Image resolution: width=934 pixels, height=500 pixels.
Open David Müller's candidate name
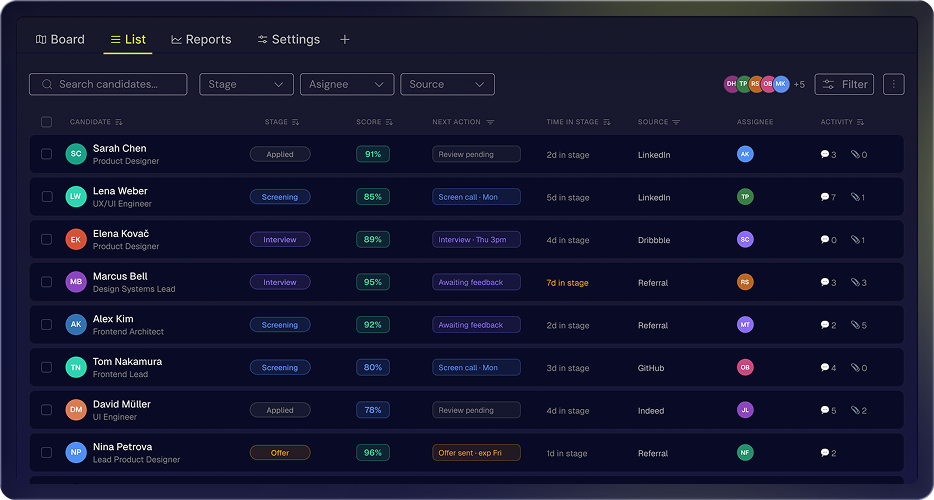coord(122,404)
